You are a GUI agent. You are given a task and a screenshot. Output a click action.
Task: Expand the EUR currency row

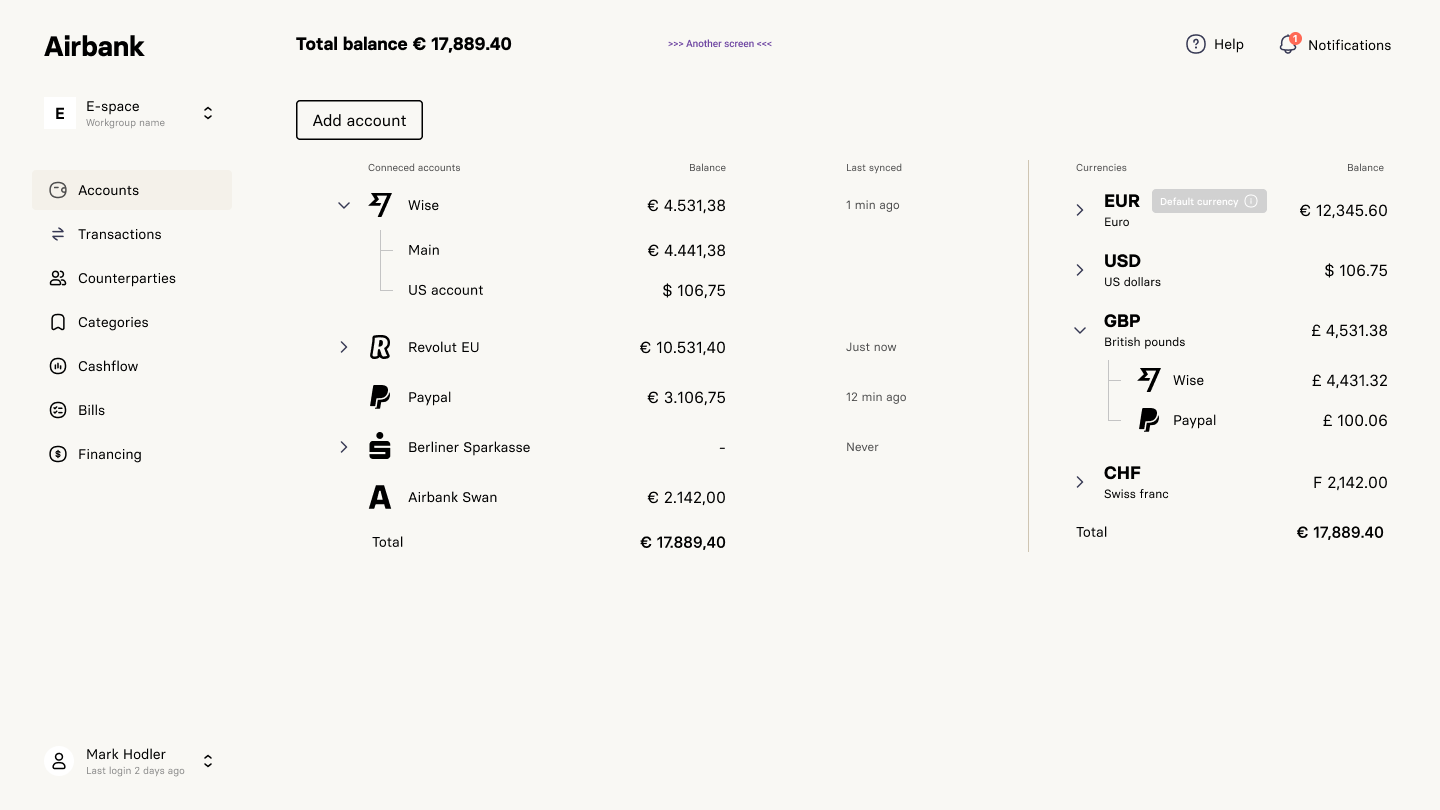[x=1080, y=210]
